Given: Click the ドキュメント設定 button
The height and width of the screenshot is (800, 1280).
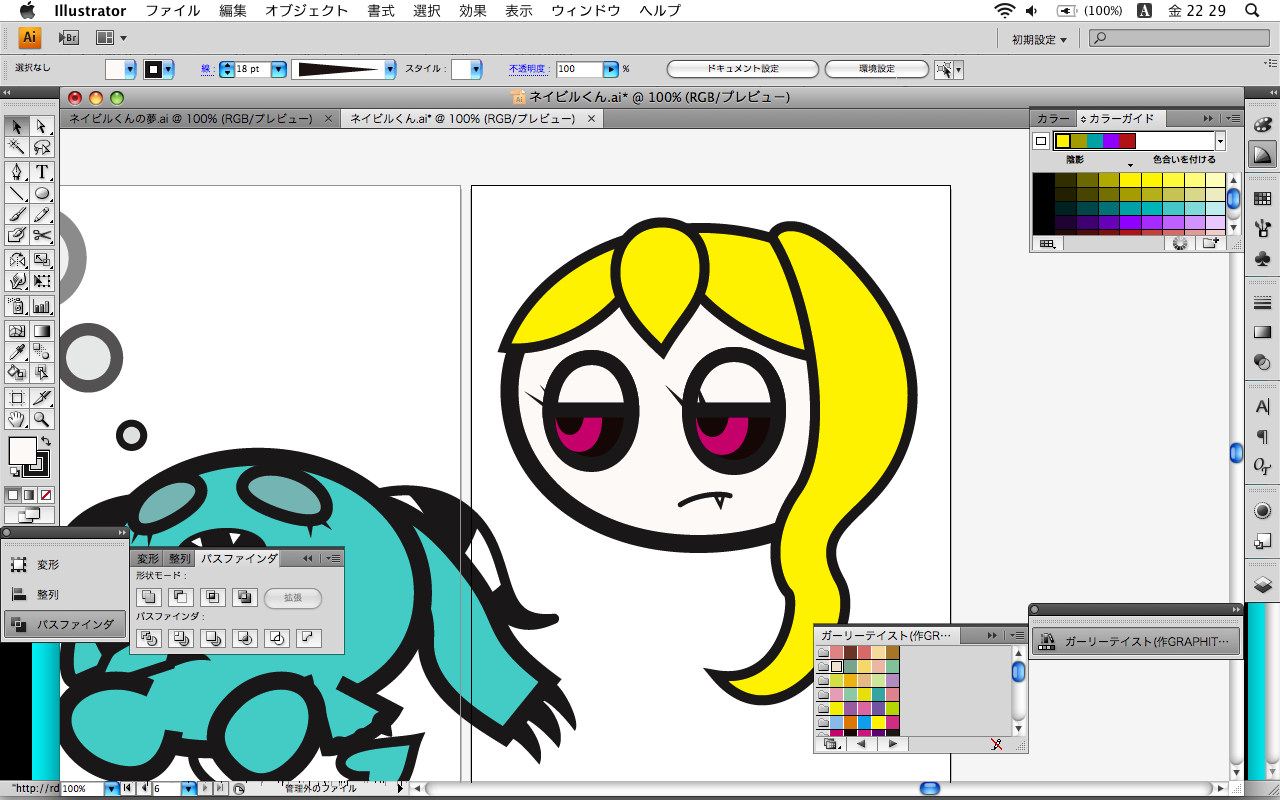Looking at the screenshot, I should pos(742,69).
